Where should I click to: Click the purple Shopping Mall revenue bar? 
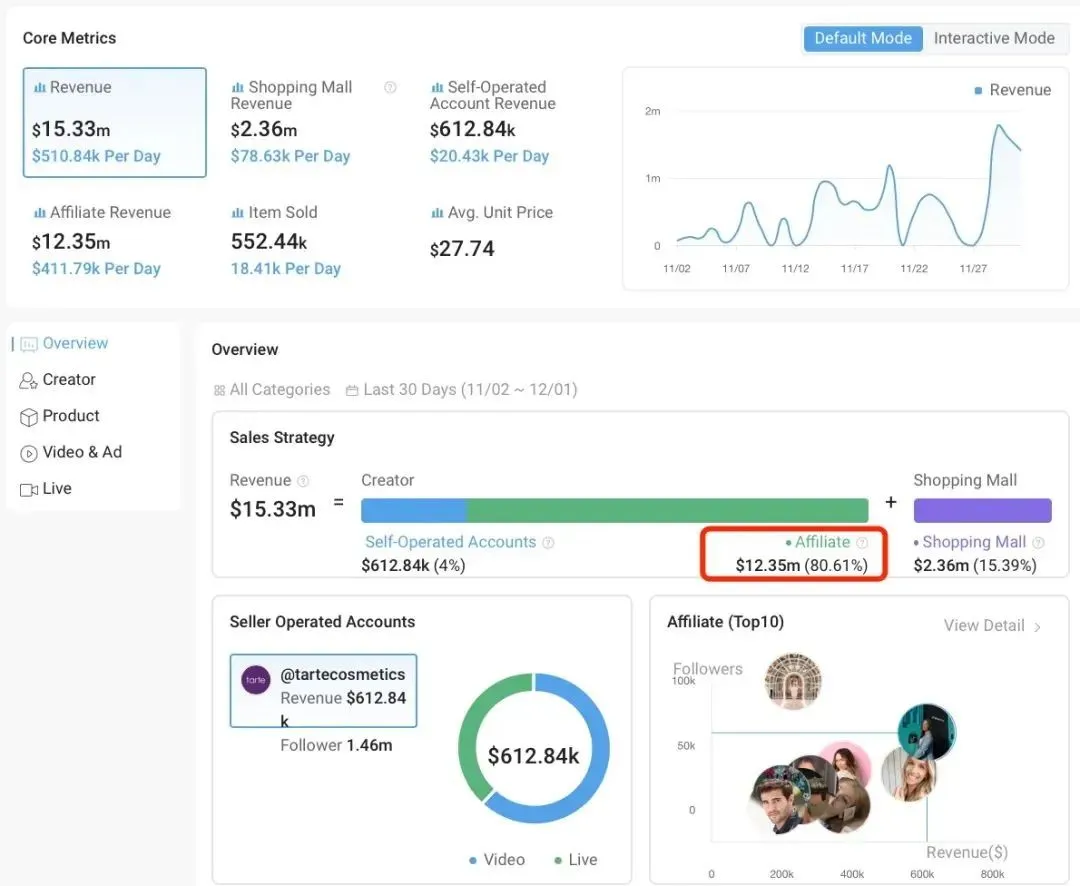pos(982,510)
